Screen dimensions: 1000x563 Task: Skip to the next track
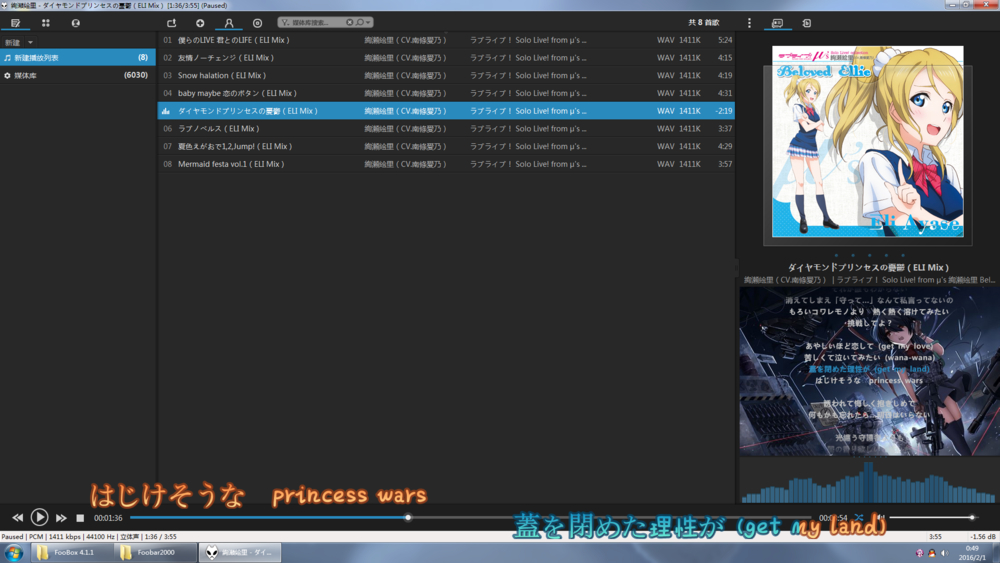click(x=61, y=518)
